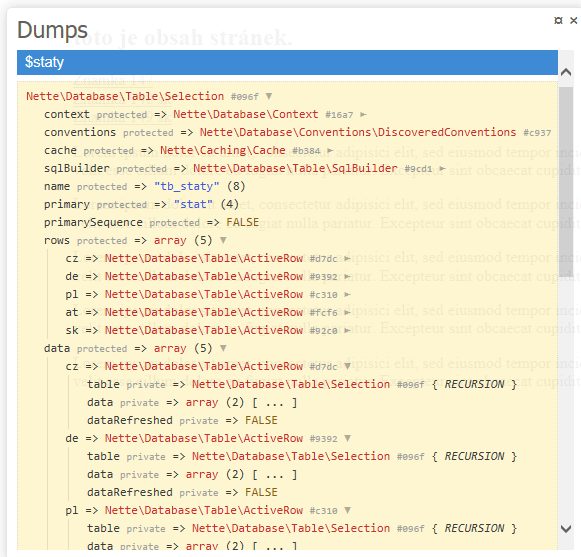Viewport: 581px width, 557px height.
Task: Expand rows de ActiveRow #9392
Action: coord(347,276)
